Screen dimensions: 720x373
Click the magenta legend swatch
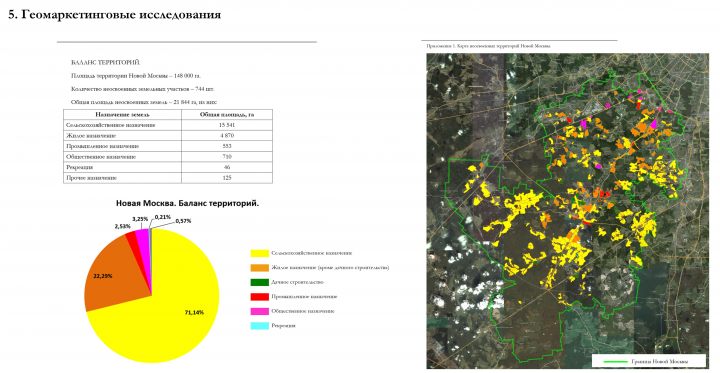pyautogui.click(x=259, y=311)
